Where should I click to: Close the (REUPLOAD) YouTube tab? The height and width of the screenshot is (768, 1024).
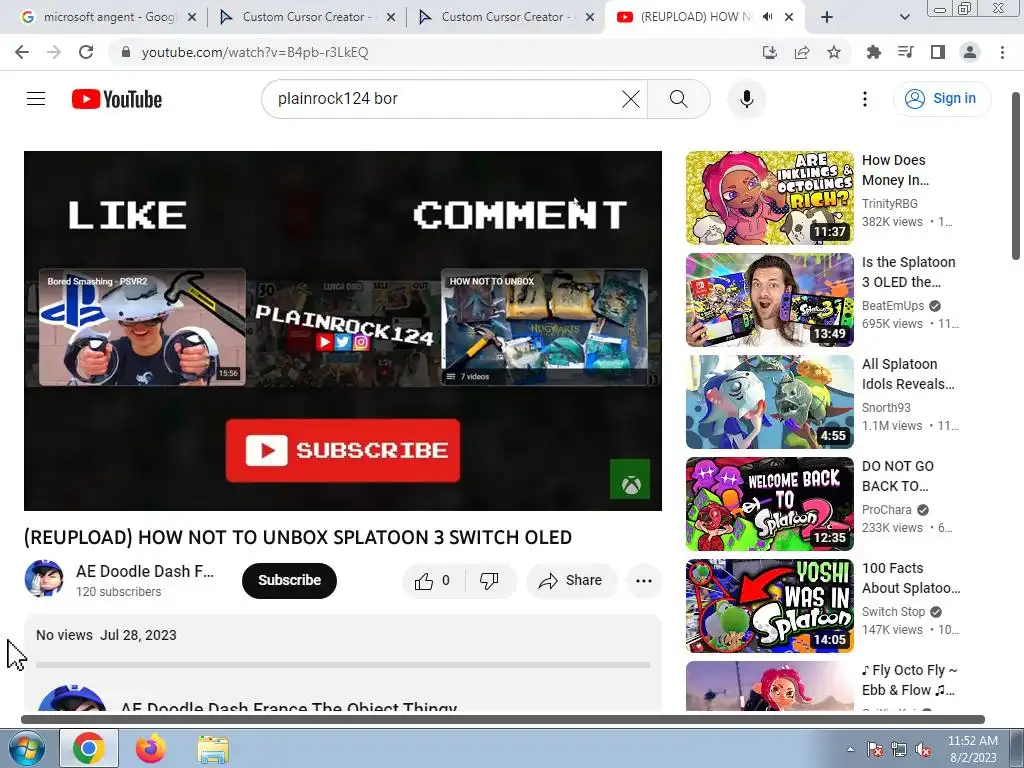[789, 17]
